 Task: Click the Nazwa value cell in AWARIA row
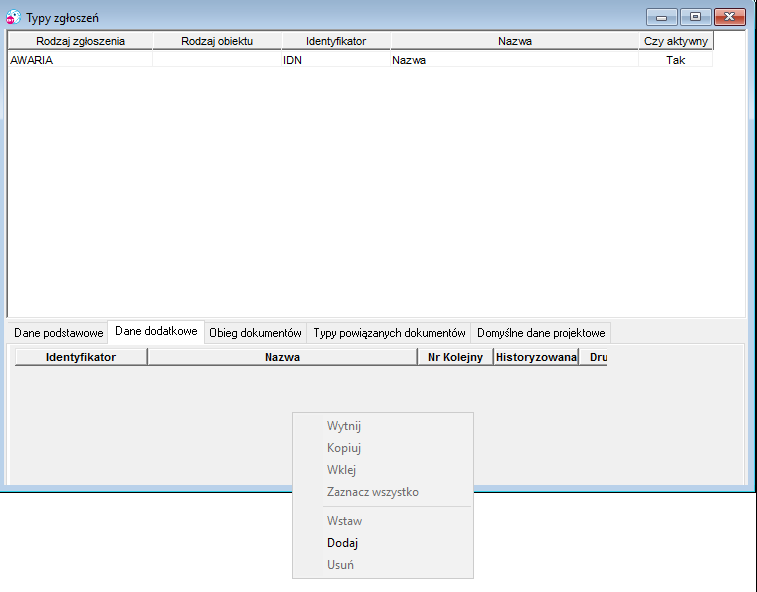[x=515, y=60]
